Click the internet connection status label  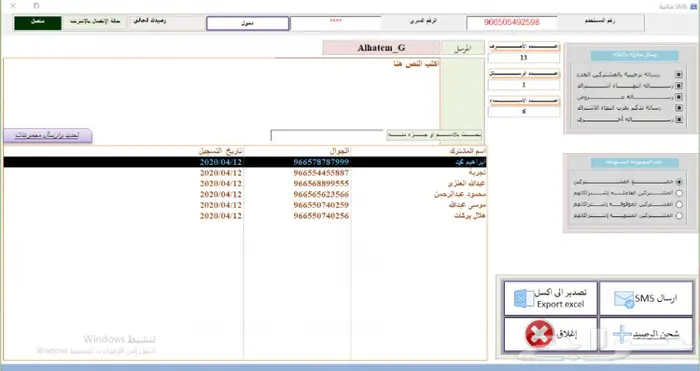(95, 21)
